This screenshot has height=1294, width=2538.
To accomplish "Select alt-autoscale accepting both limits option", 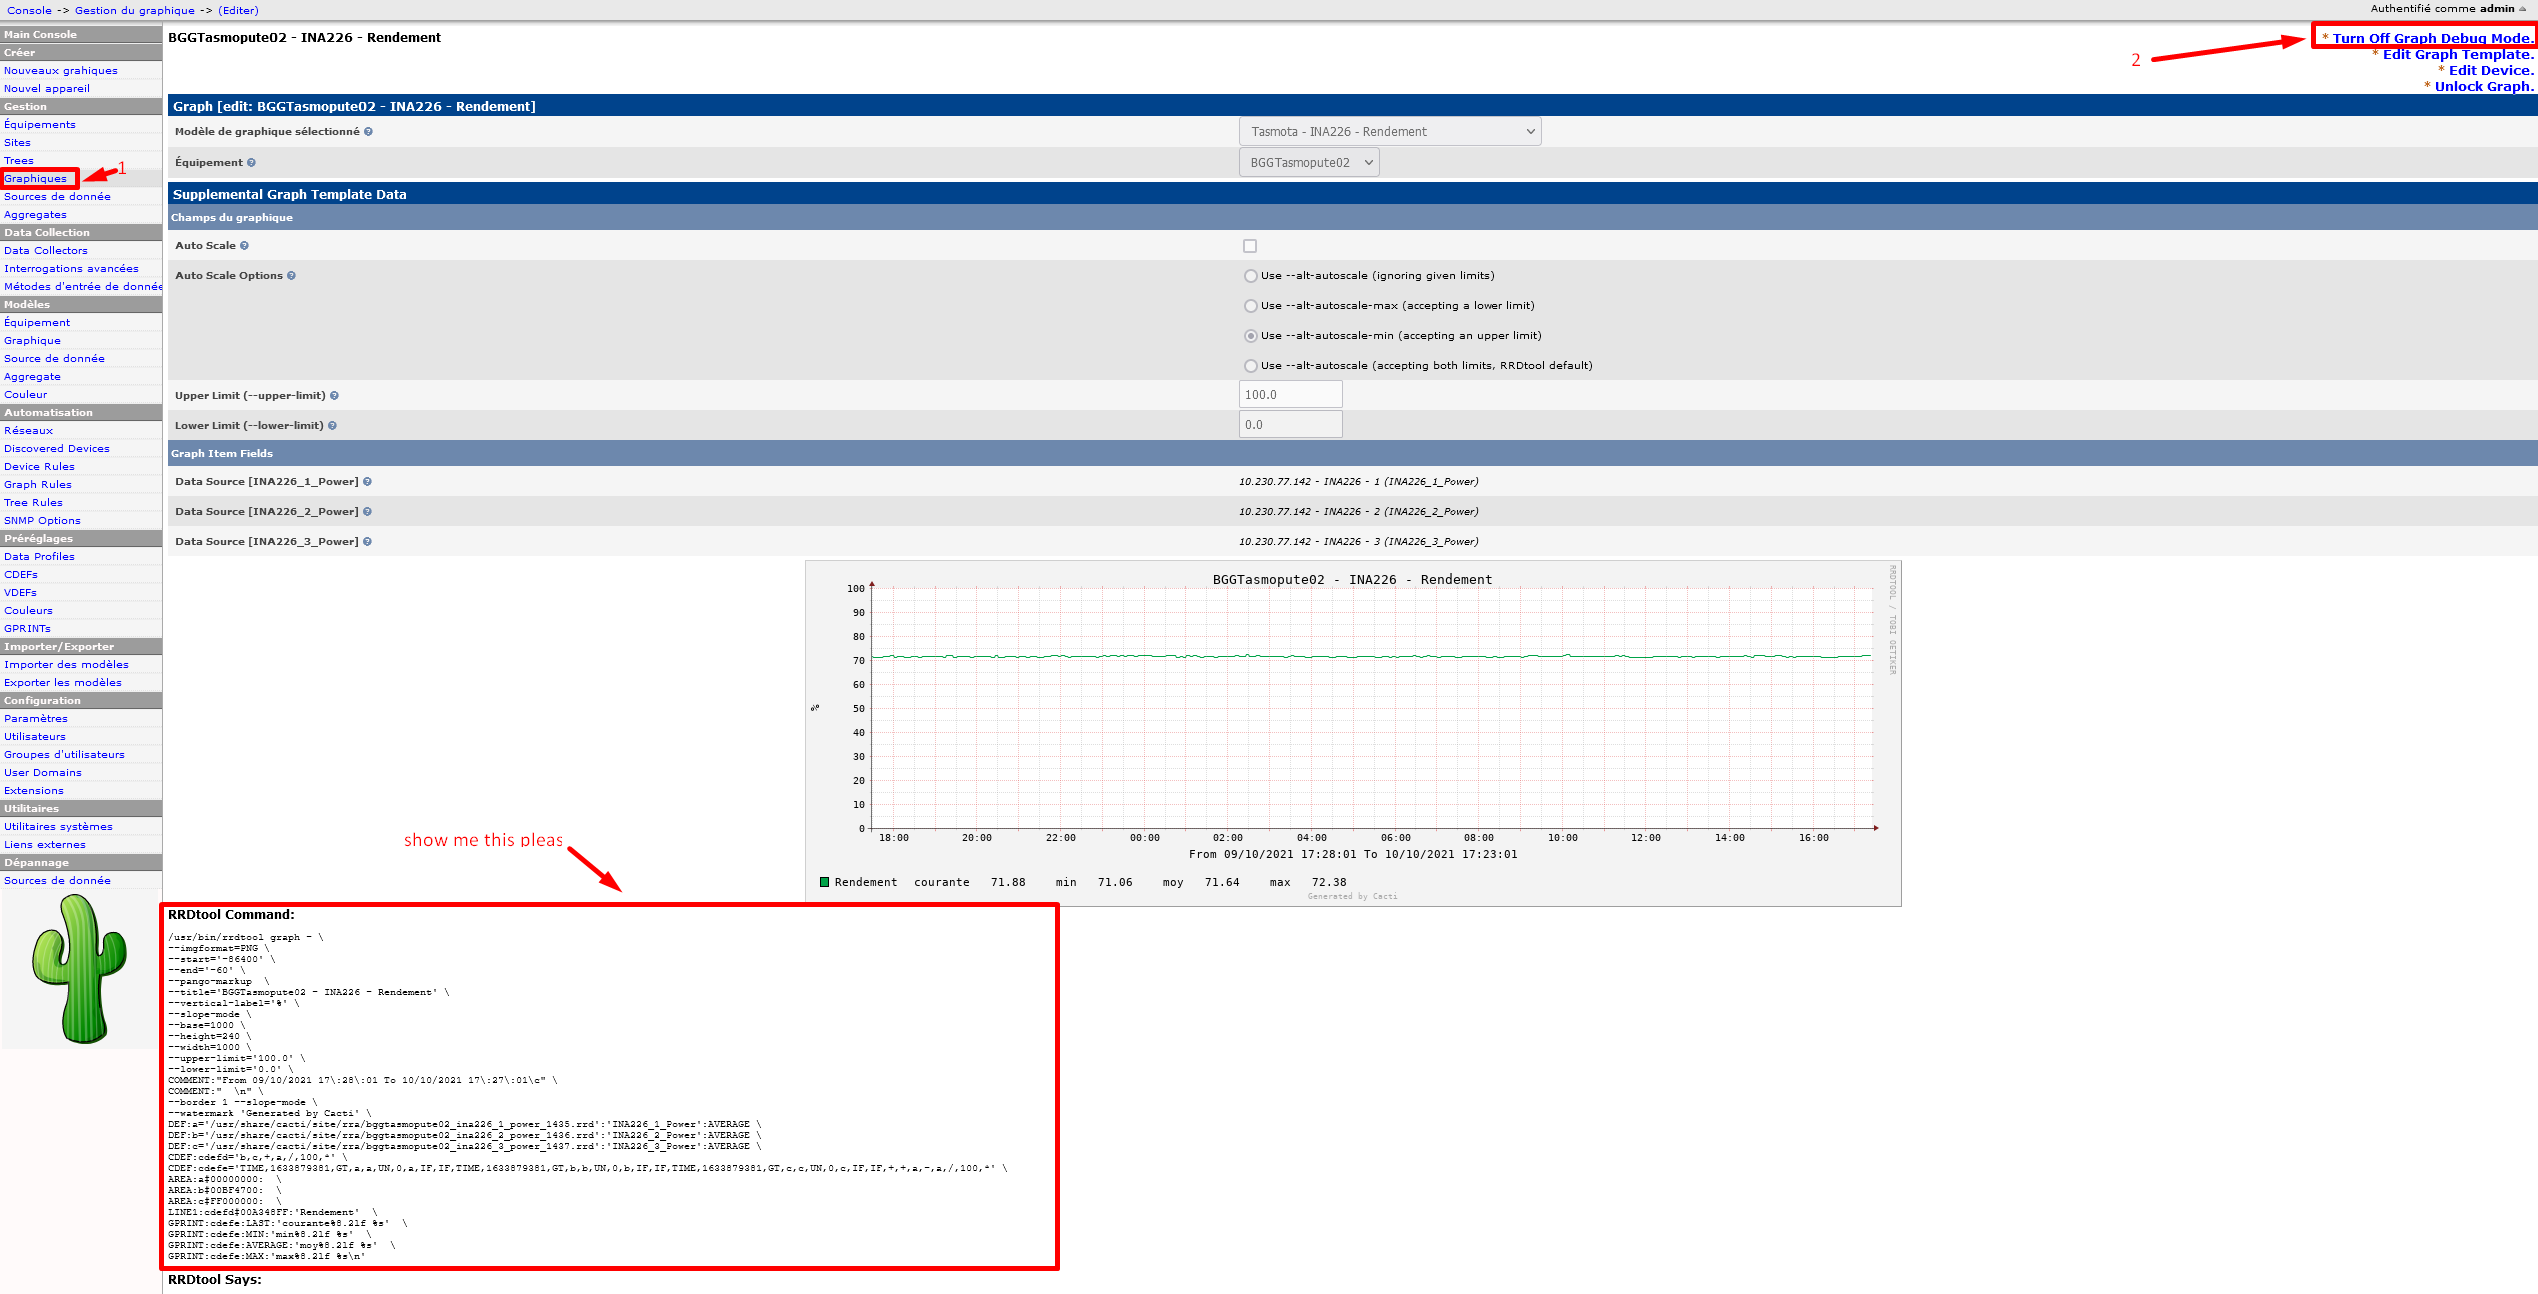I will [1250, 366].
